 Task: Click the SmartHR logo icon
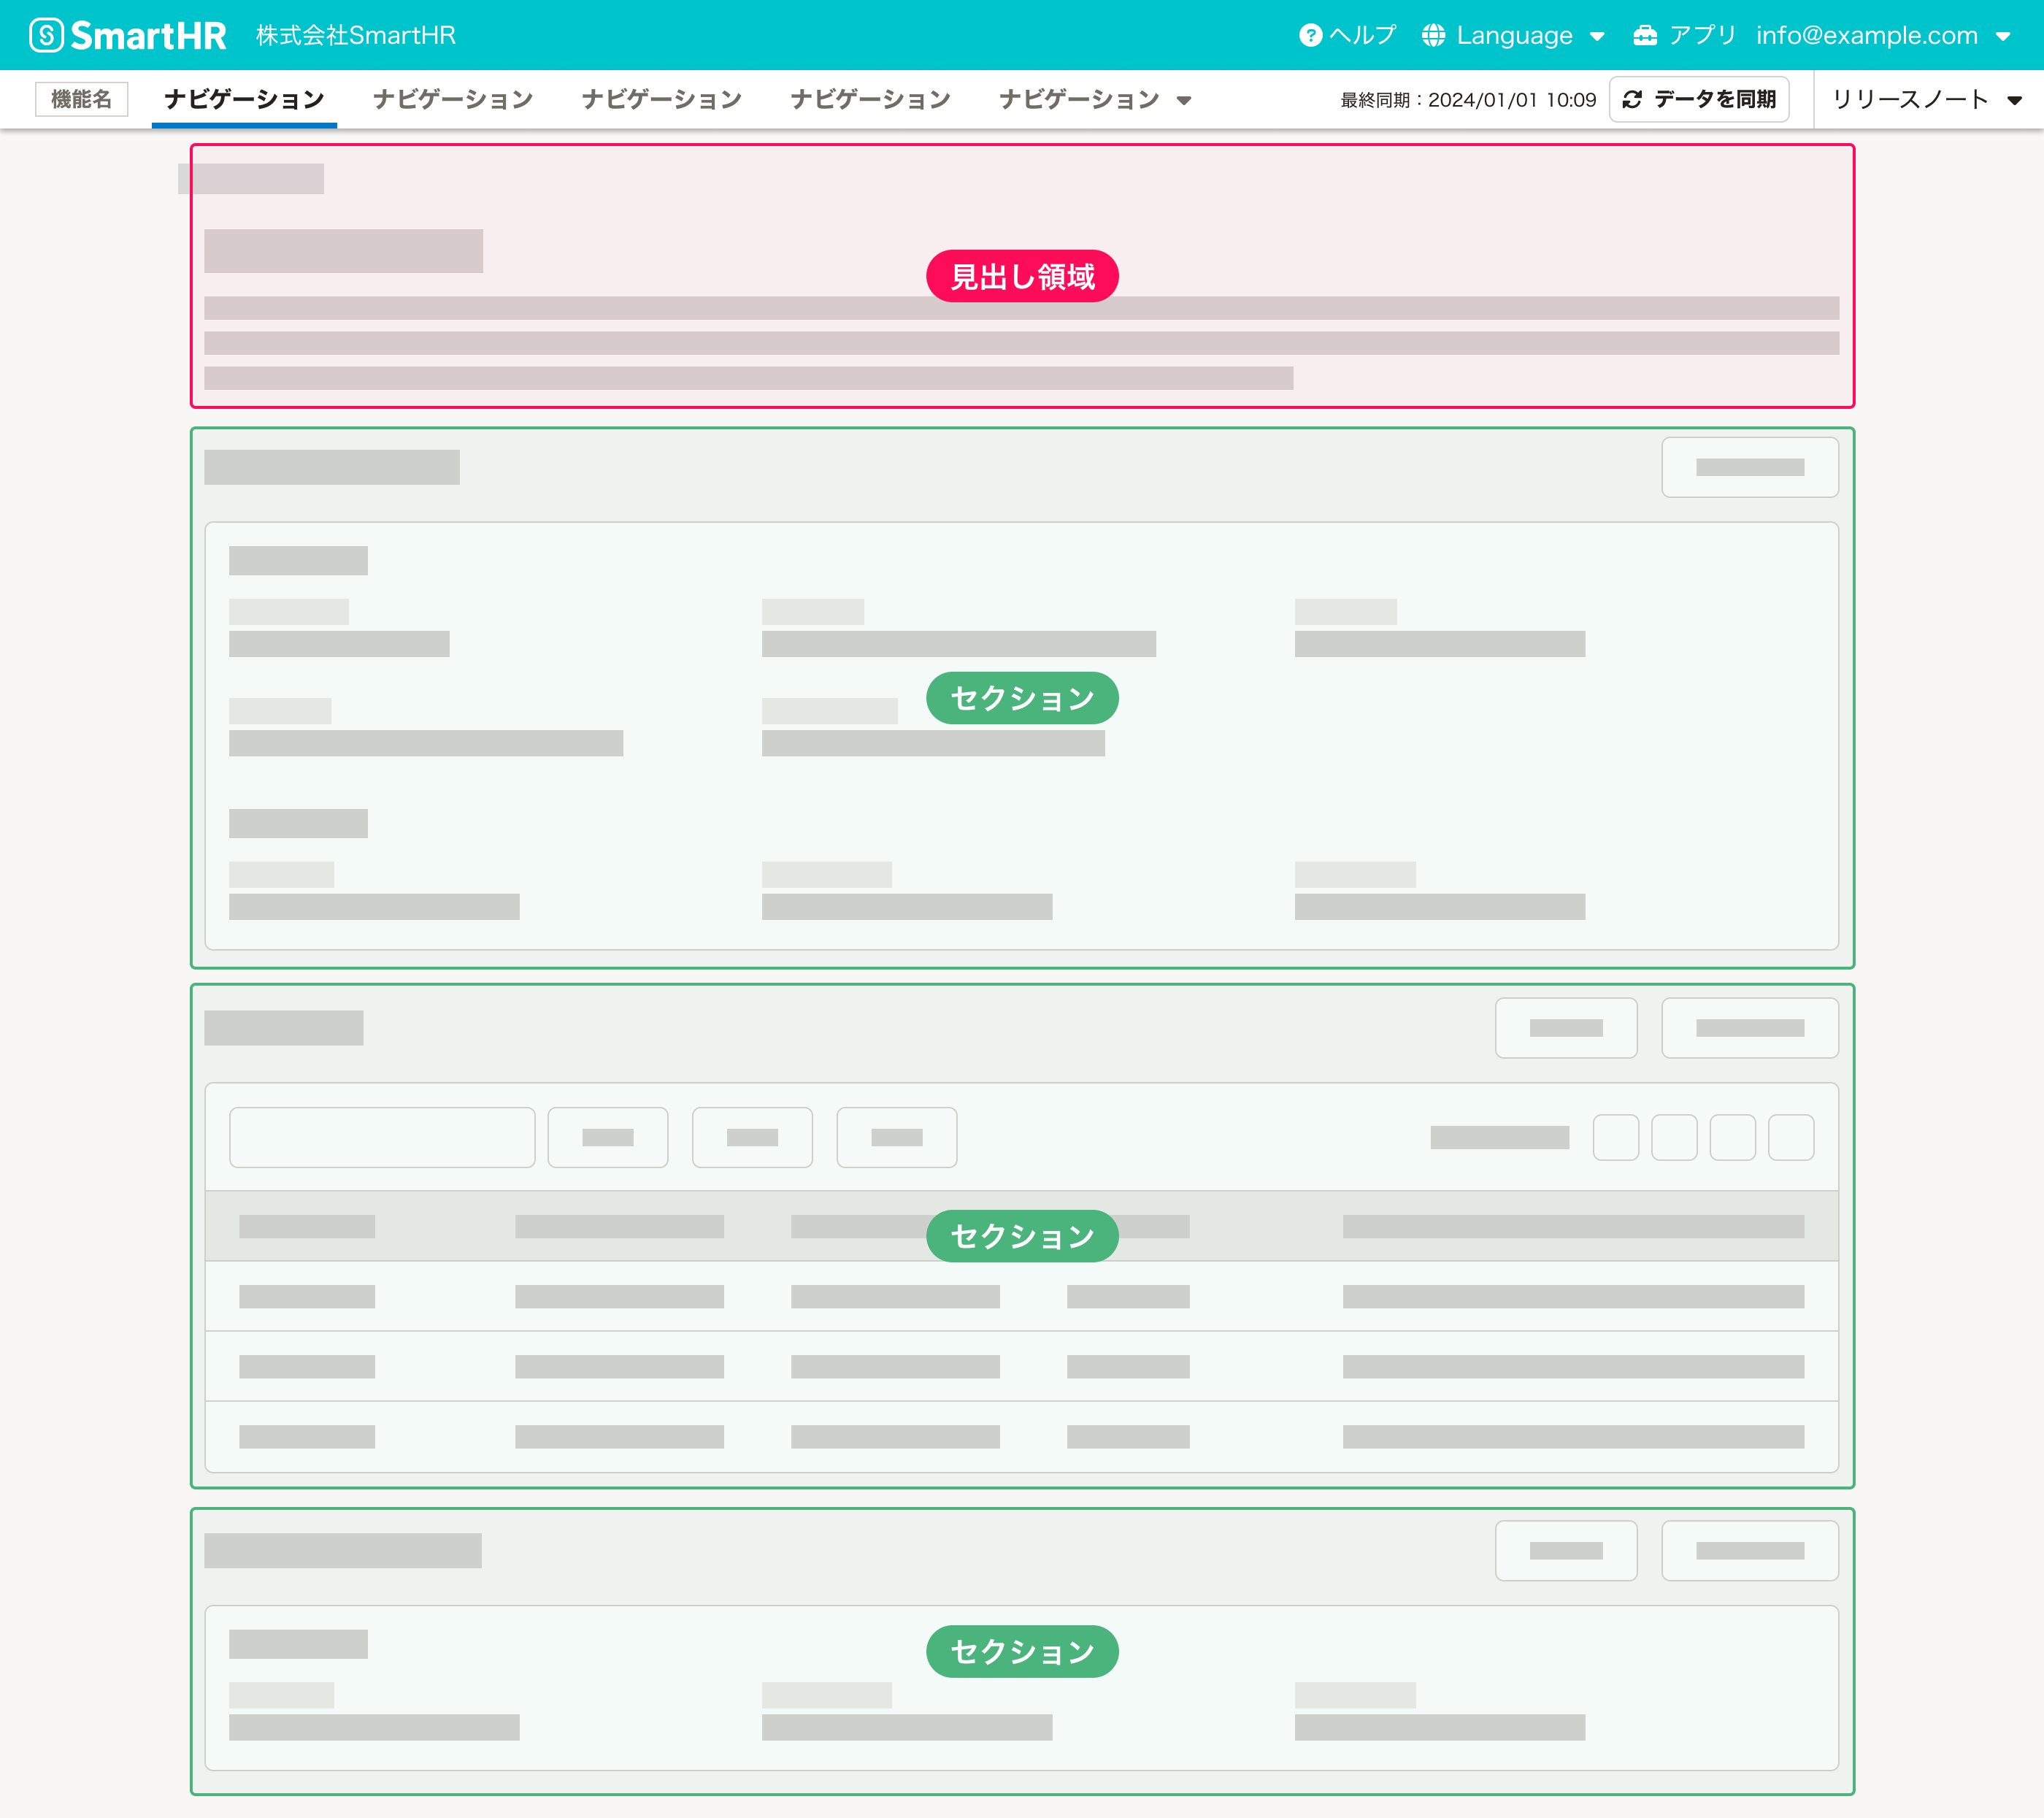pos(46,35)
